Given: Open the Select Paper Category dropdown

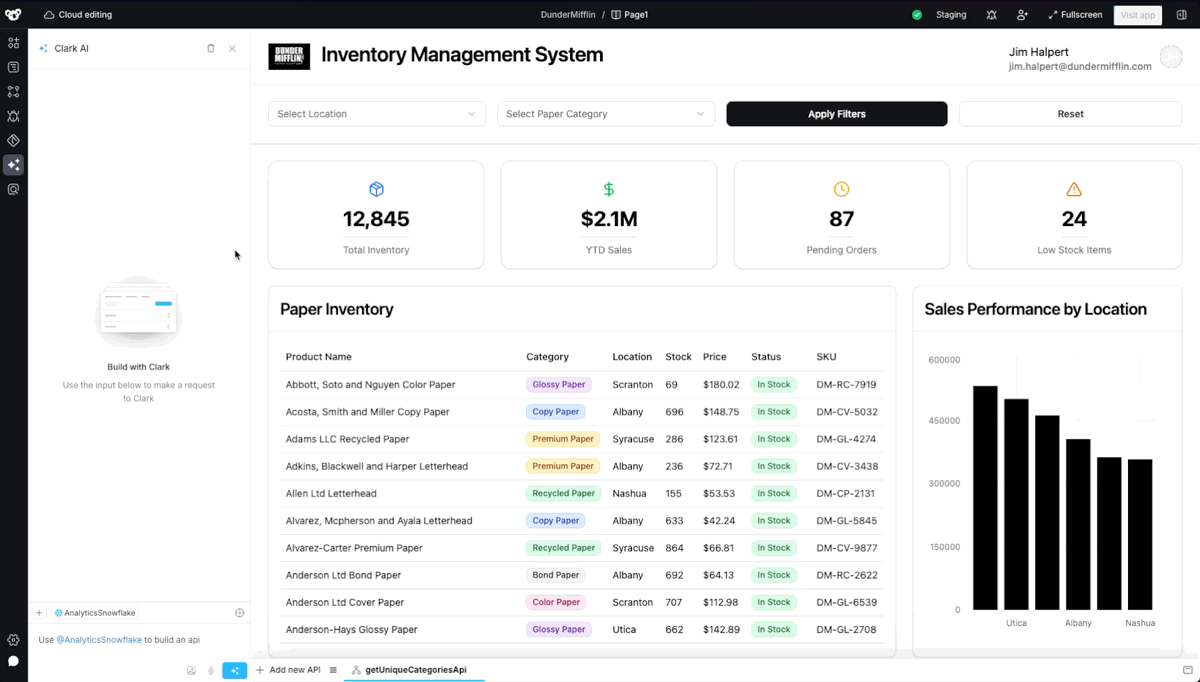Looking at the screenshot, I should tap(606, 114).
